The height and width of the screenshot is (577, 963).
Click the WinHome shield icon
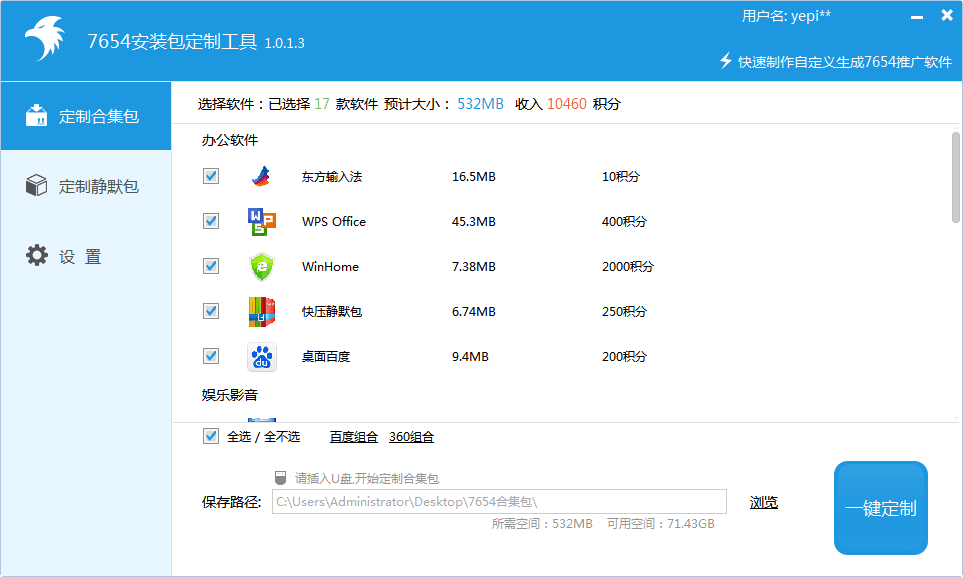click(x=262, y=267)
